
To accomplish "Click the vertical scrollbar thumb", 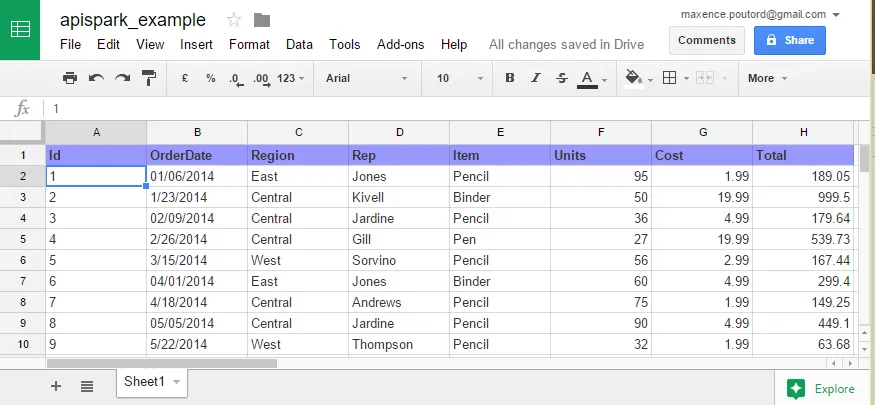I will click(x=865, y=158).
